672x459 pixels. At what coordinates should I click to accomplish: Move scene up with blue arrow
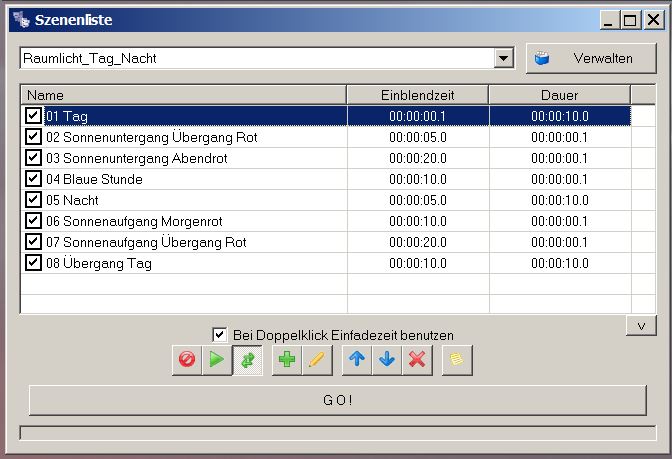(357, 360)
